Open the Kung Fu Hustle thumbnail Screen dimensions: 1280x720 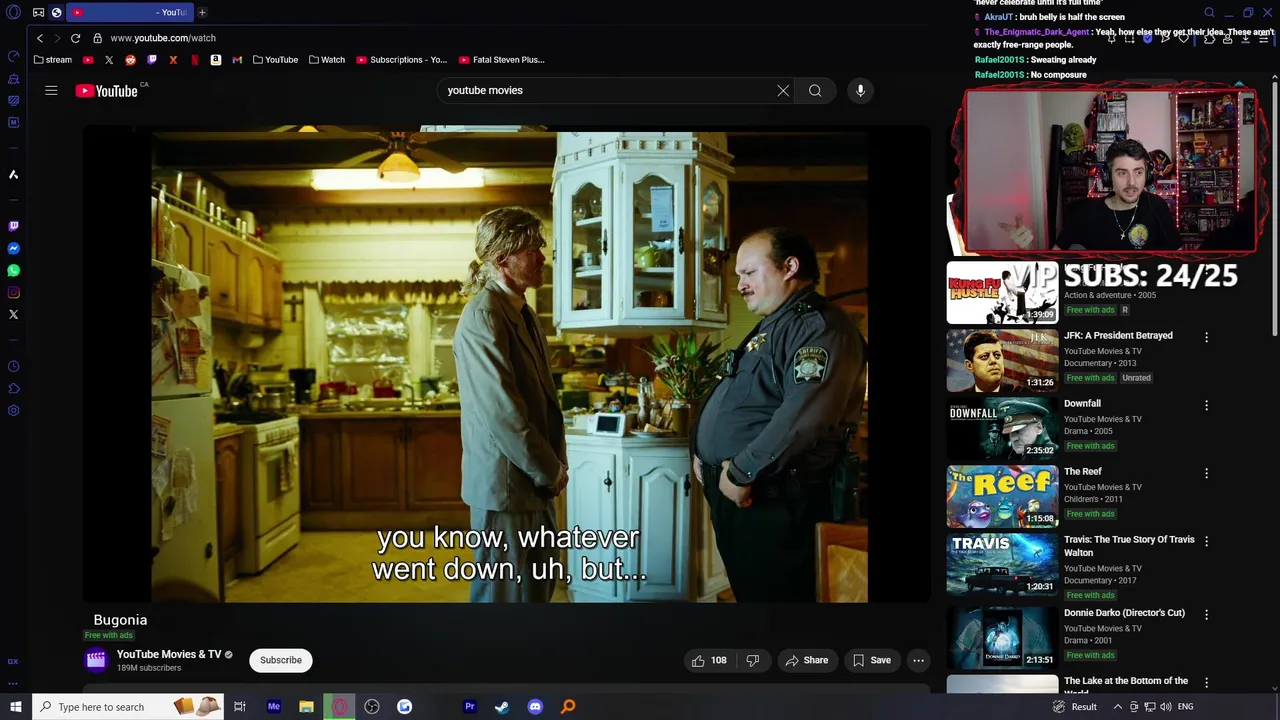point(1002,293)
